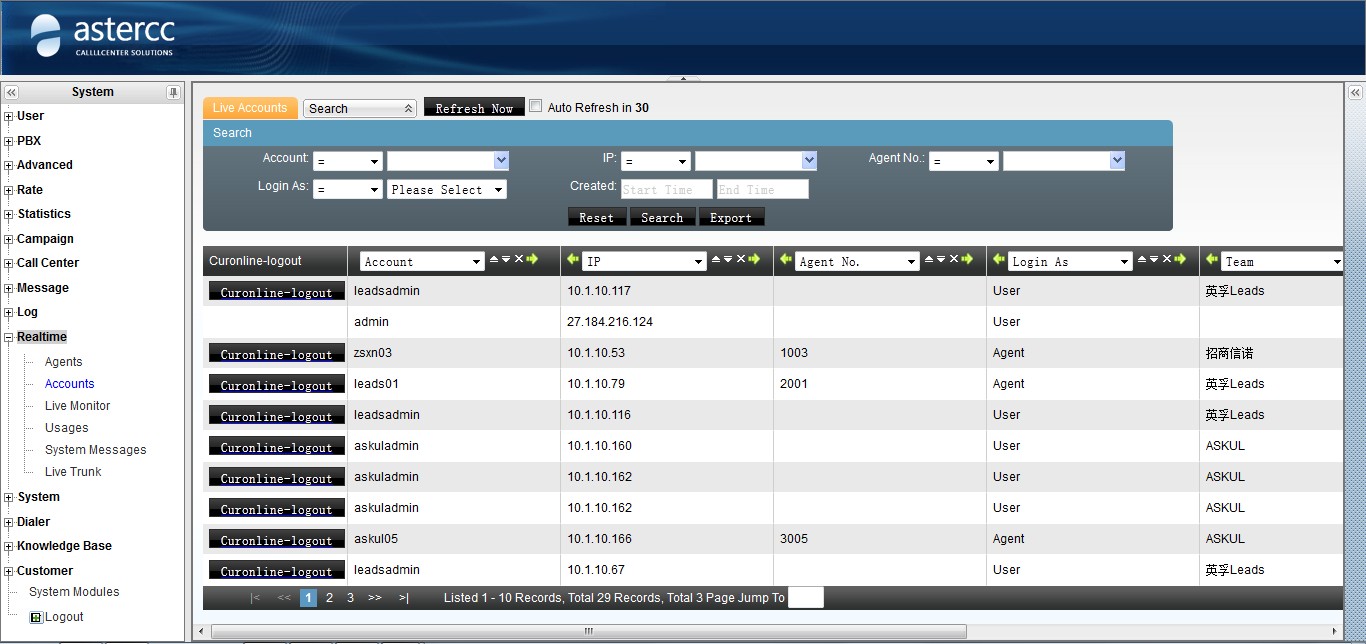The height and width of the screenshot is (644, 1366).
Task: Click the Refresh Now button
Action: pyautogui.click(x=474, y=108)
